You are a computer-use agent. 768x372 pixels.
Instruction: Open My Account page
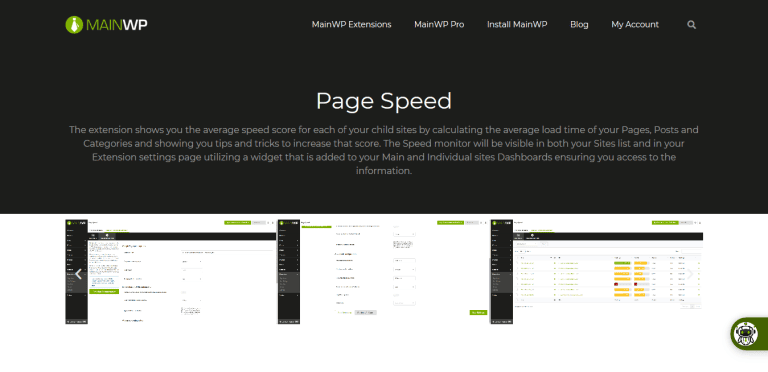pos(635,24)
